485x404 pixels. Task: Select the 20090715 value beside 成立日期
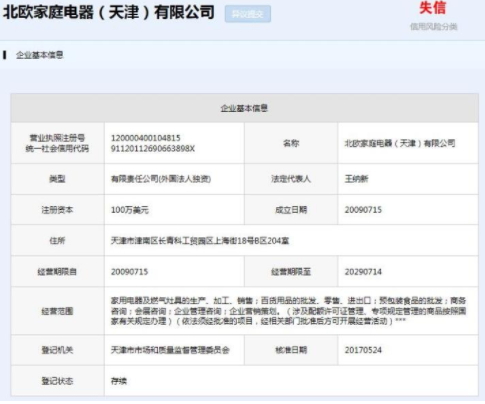click(363, 210)
